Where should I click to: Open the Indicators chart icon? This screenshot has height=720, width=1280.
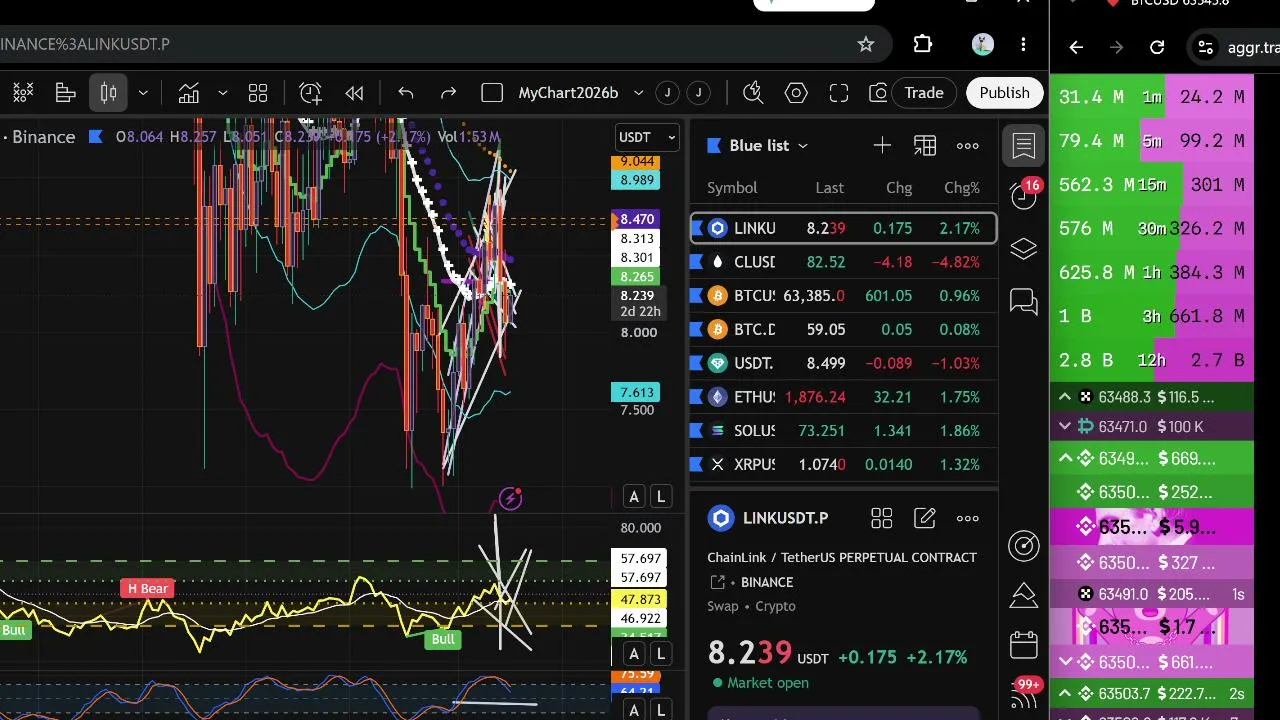pos(189,93)
